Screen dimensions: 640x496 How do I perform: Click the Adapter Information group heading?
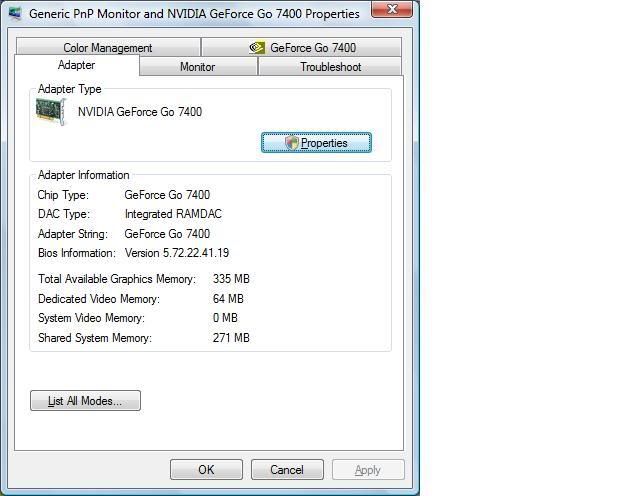[x=84, y=175]
